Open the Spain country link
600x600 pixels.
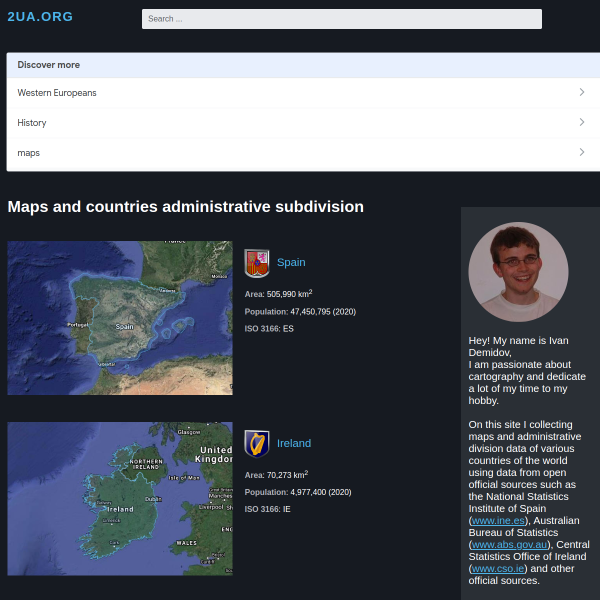[291, 262]
